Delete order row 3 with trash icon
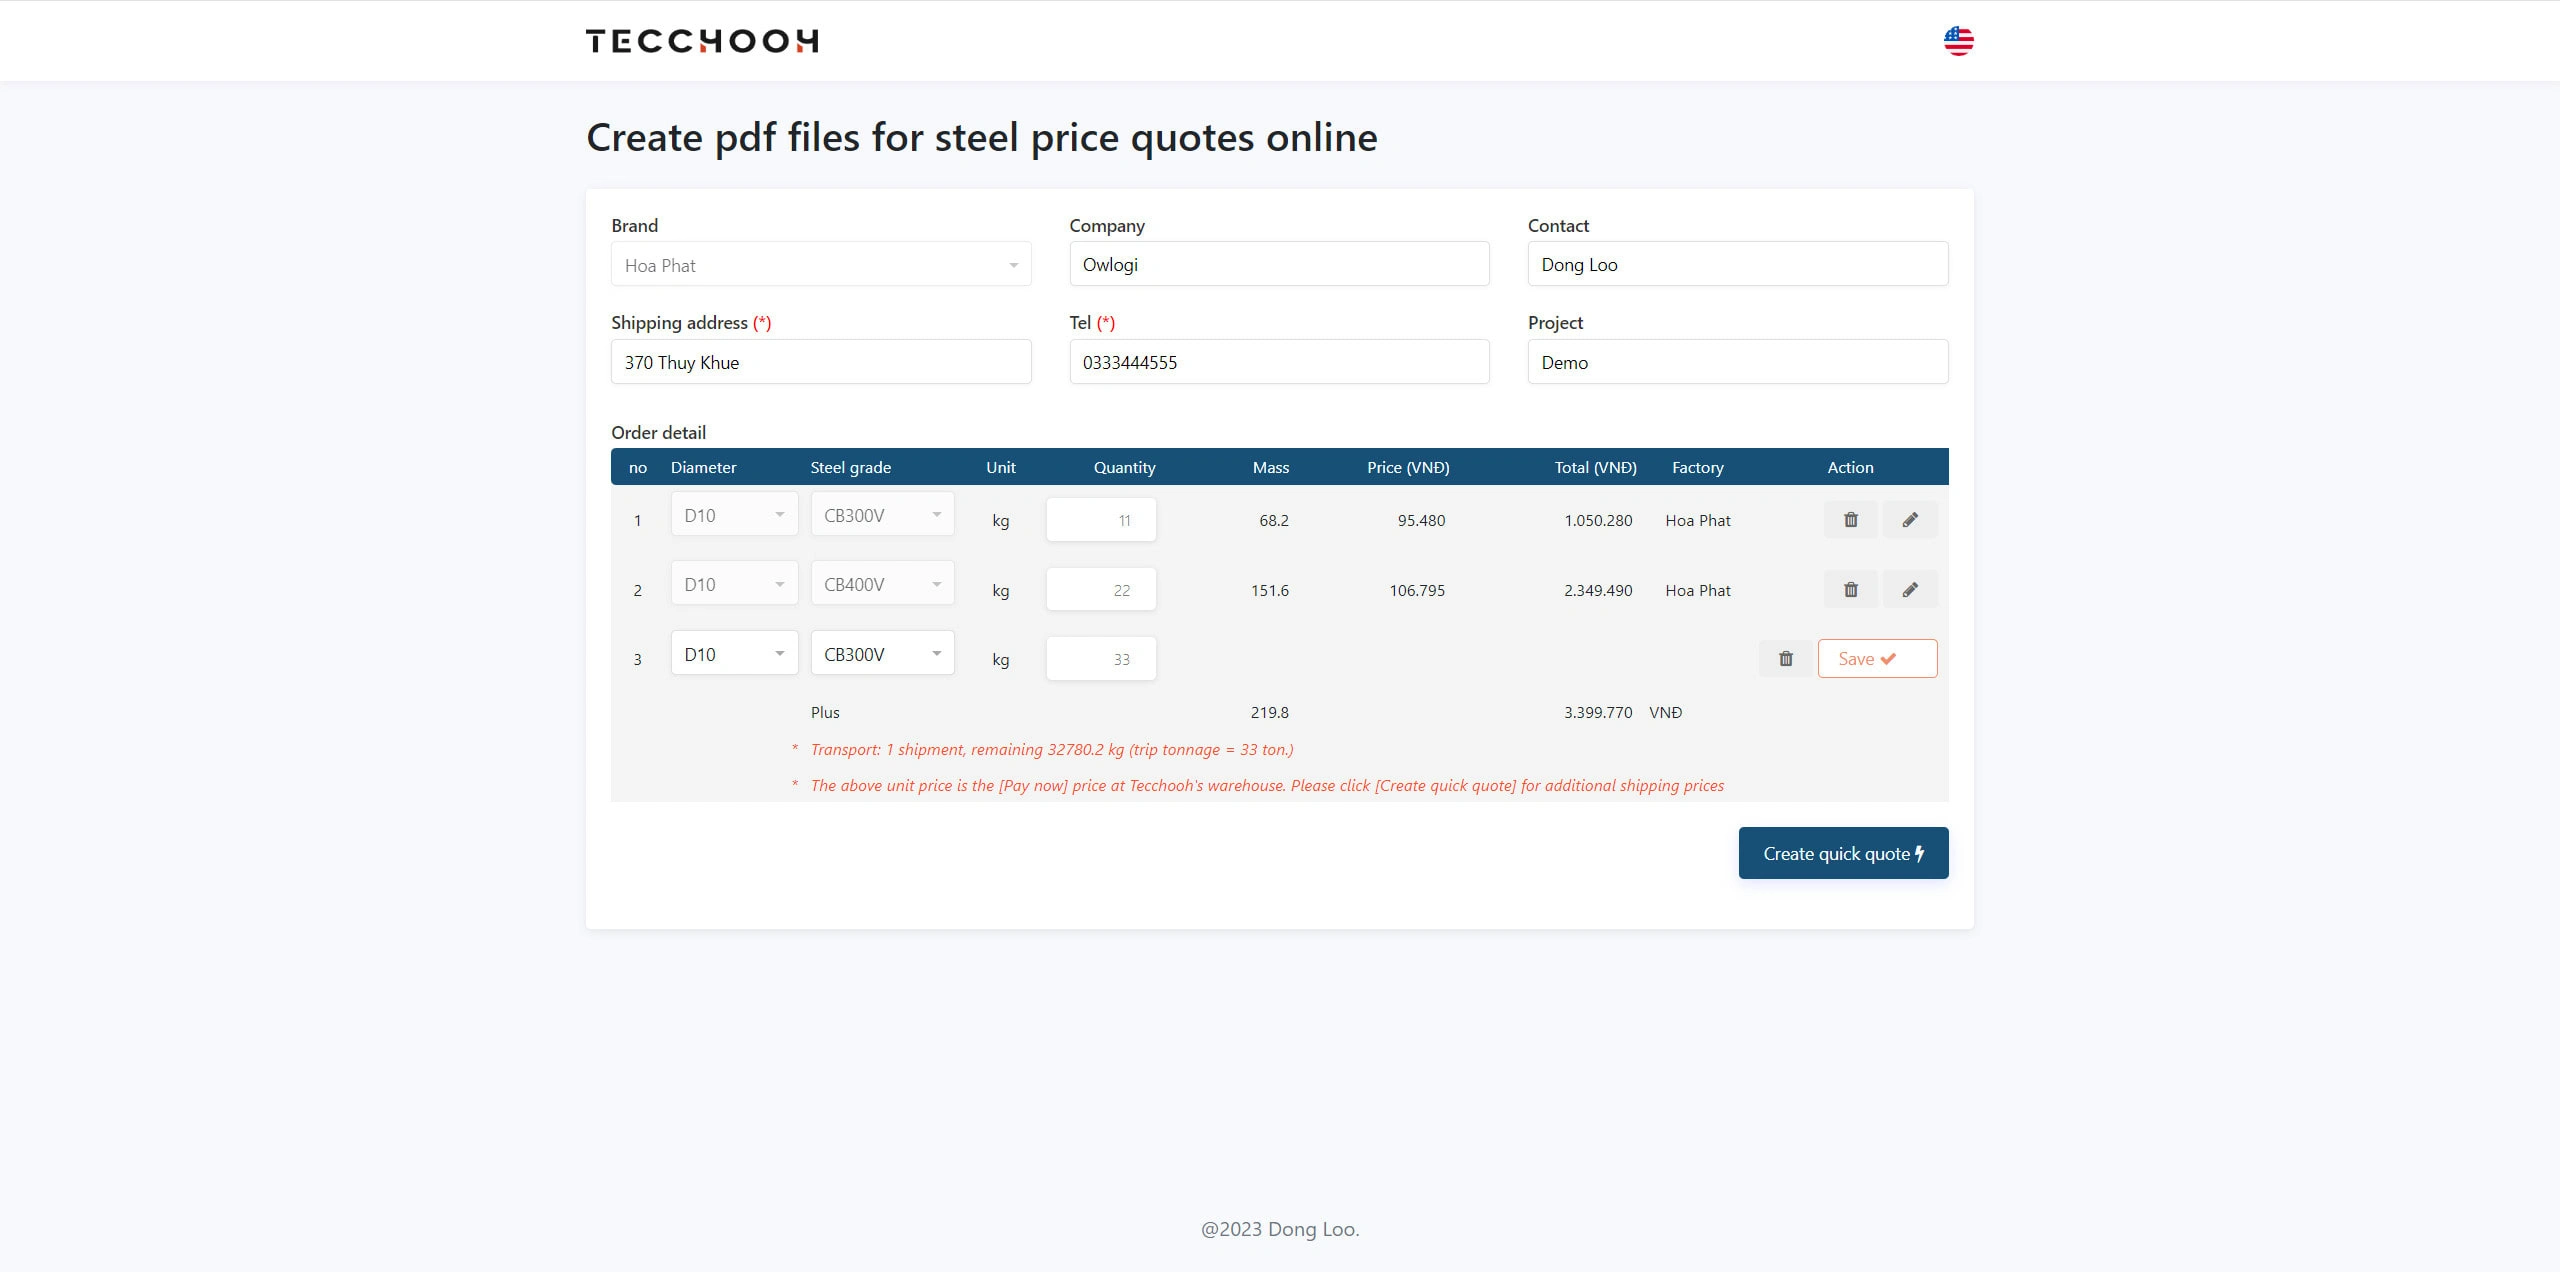Viewport: 2560px width, 1272px height. pos(1785,659)
